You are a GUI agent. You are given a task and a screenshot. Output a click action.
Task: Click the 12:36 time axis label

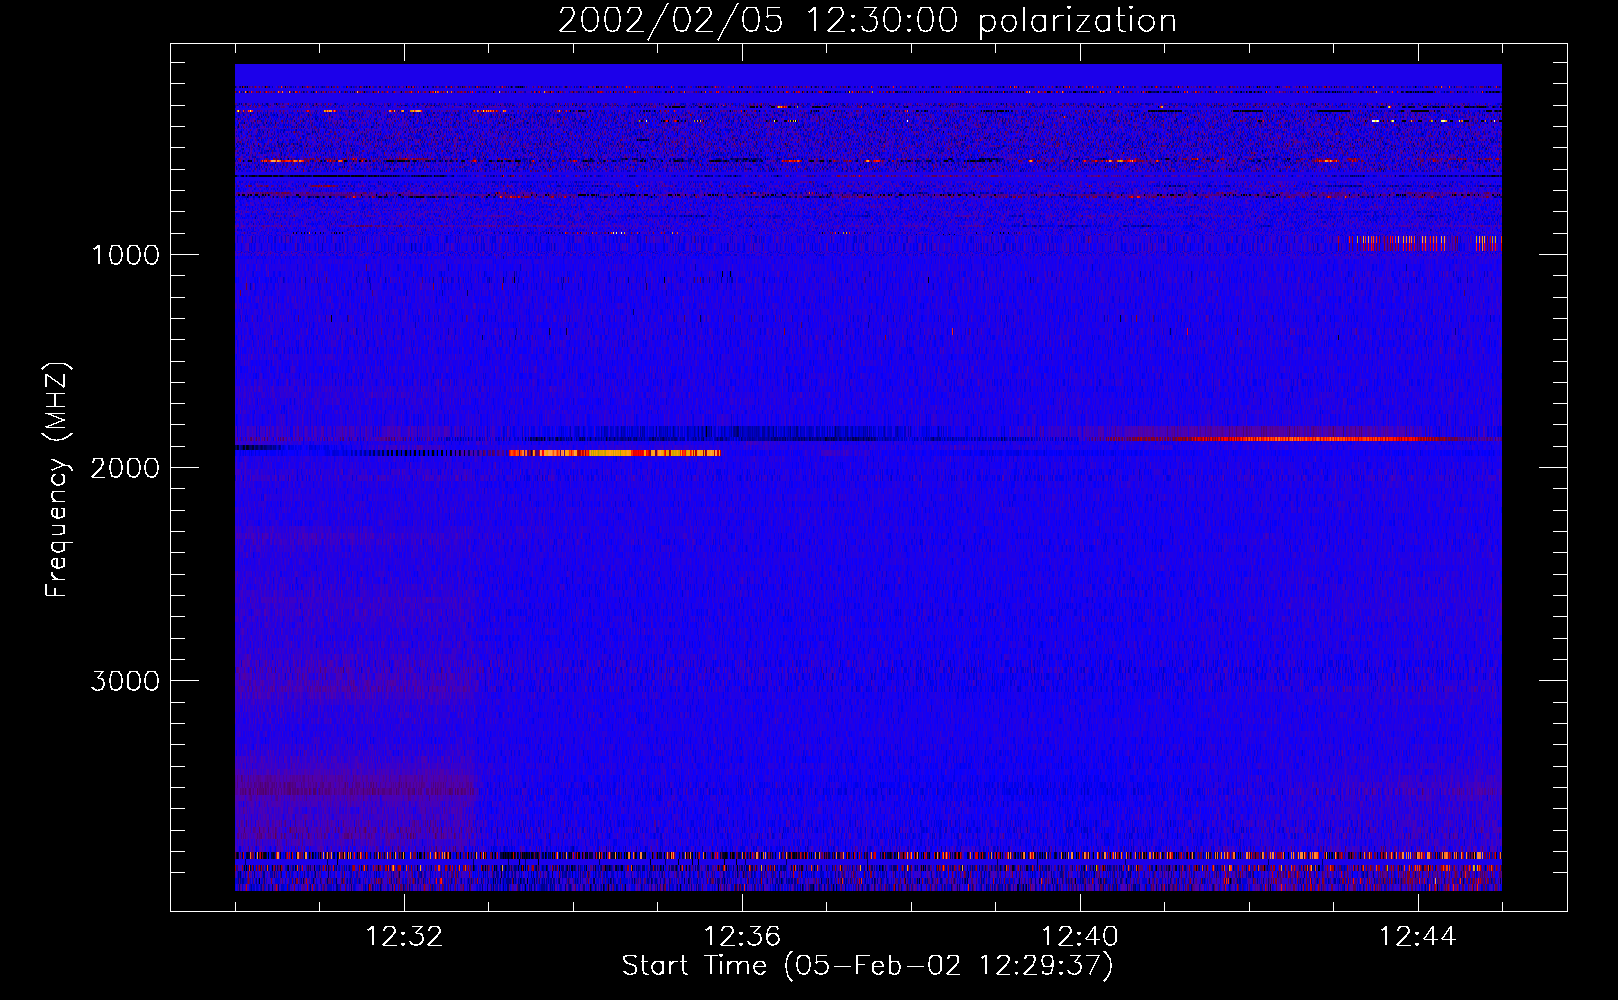point(742,937)
